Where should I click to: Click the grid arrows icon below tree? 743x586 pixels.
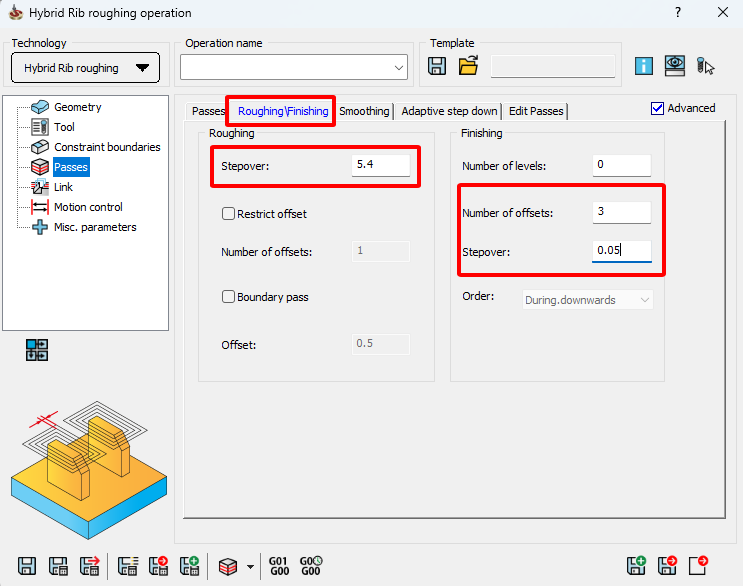click(37, 350)
